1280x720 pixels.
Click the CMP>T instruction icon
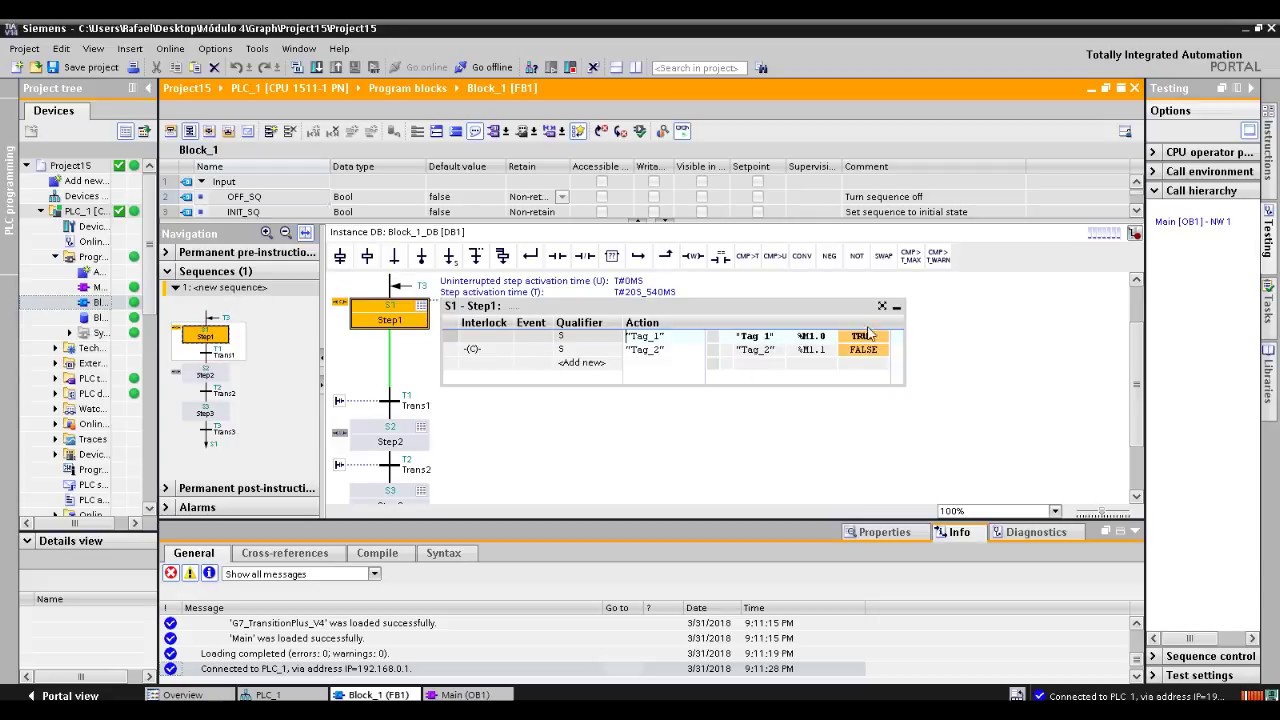point(747,257)
